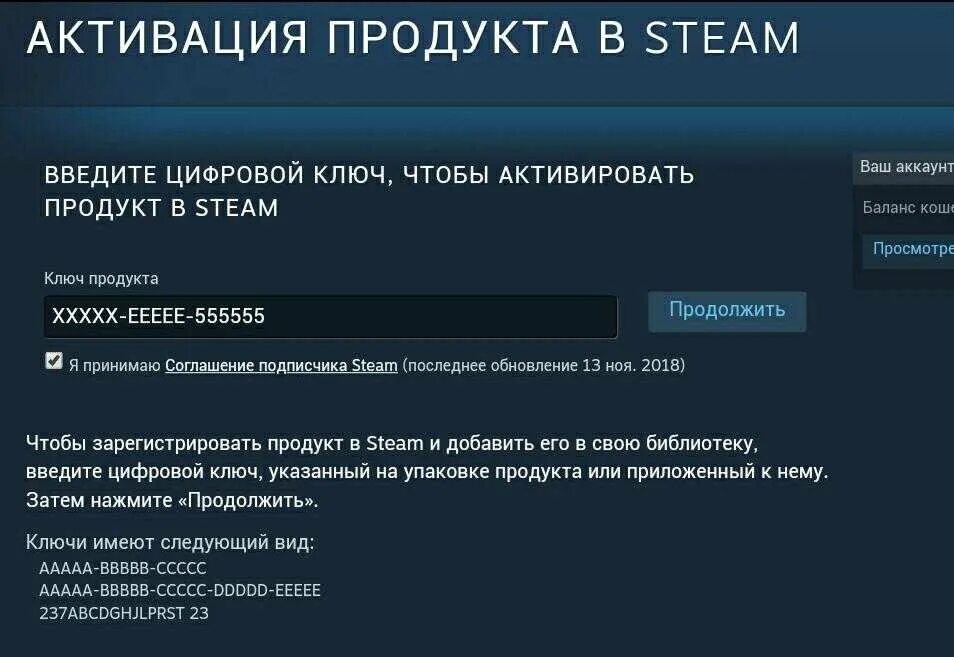This screenshot has width=954, height=657.
Task: Open the Соглашение подписчика Steam link
Action: 281,366
